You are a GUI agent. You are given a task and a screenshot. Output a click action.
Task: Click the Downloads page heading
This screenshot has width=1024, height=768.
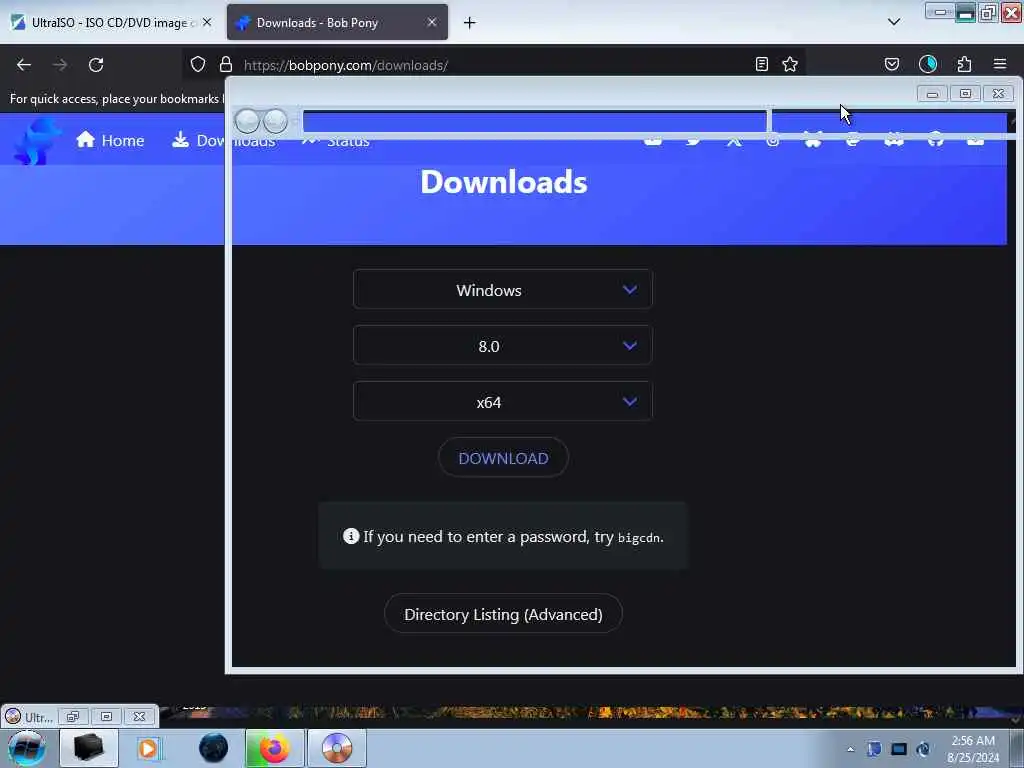tap(504, 182)
